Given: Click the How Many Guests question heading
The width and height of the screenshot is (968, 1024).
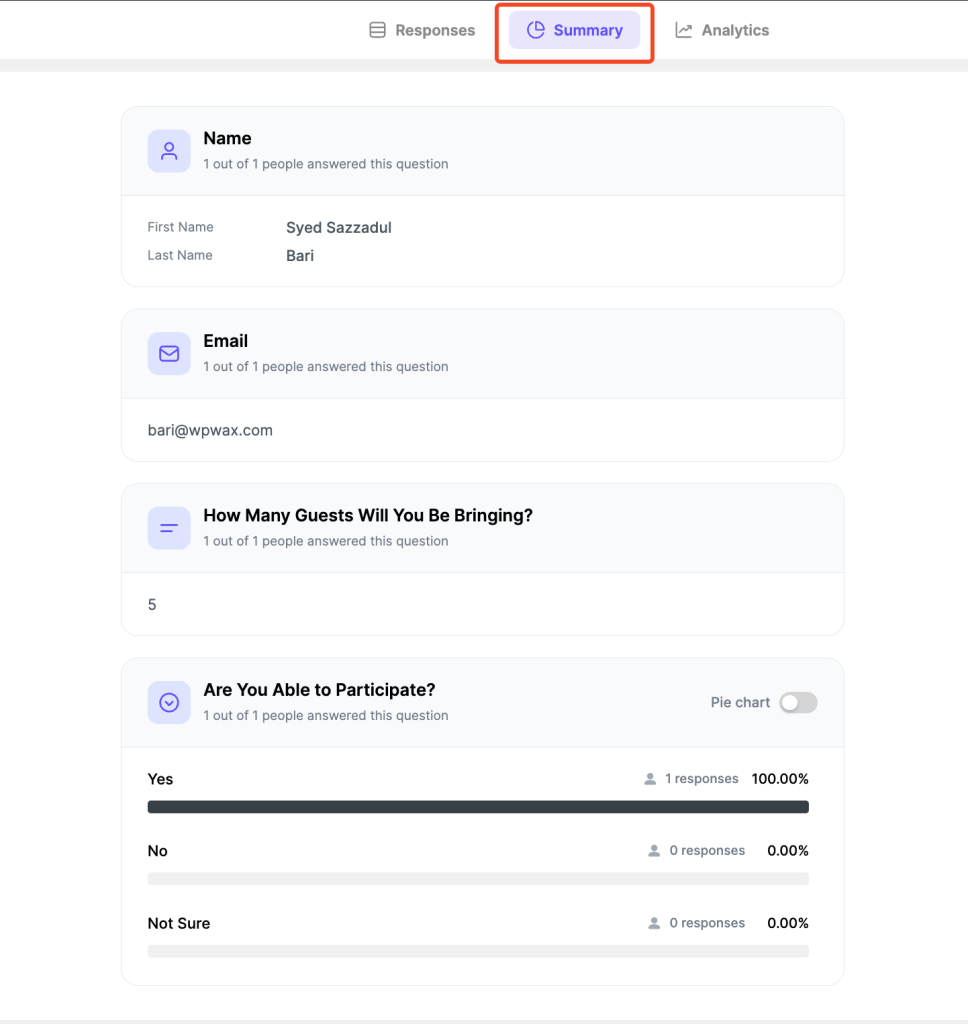Looking at the screenshot, I should 368,515.
